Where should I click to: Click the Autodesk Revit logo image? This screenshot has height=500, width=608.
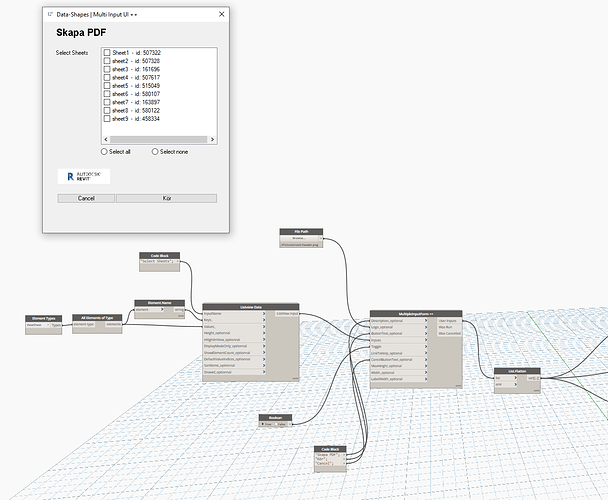pyautogui.click(x=84, y=176)
